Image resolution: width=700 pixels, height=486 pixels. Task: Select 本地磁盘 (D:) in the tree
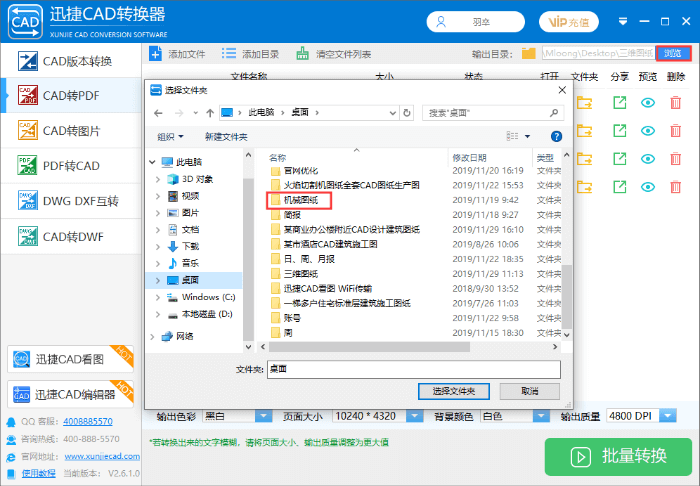(200, 314)
